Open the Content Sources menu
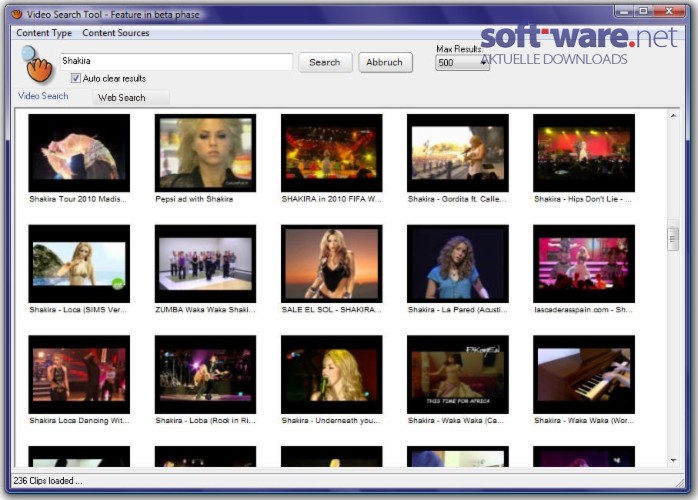The width and height of the screenshot is (698, 500). pyautogui.click(x=115, y=33)
